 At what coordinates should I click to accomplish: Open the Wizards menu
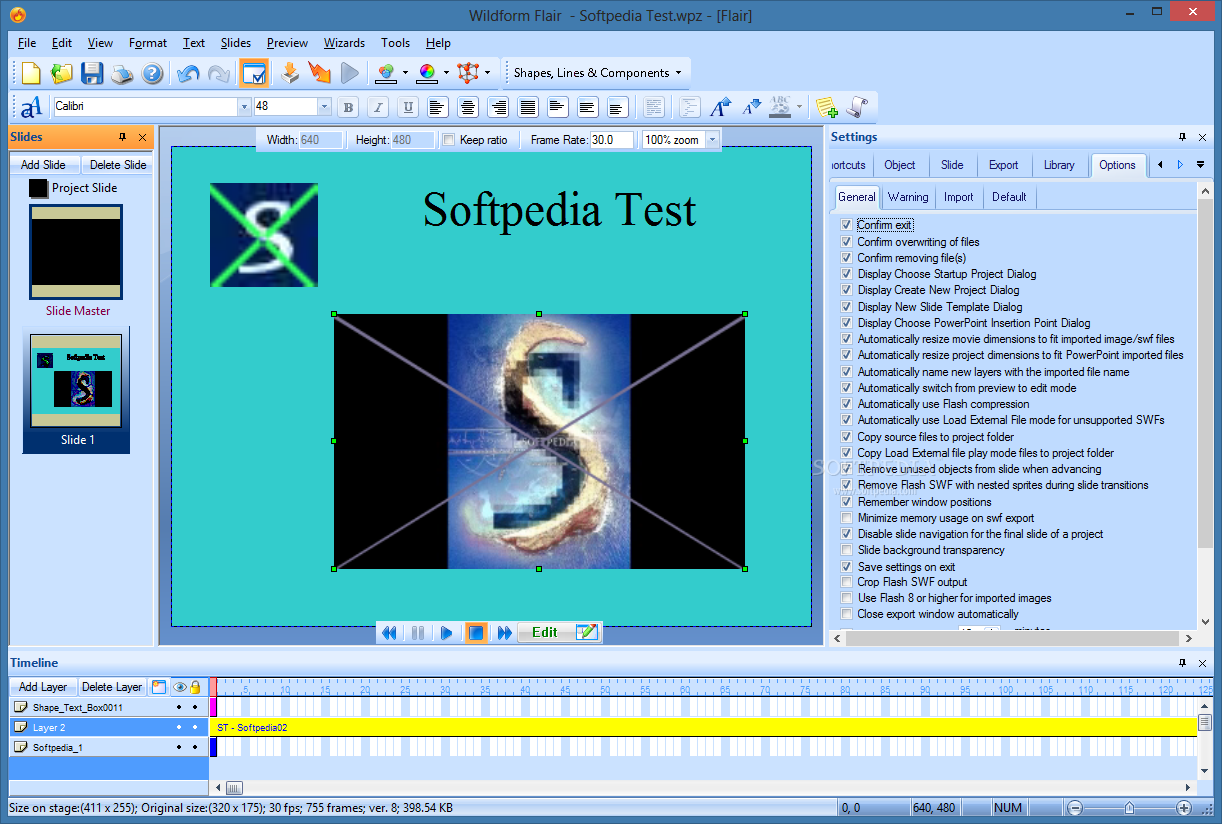pyautogui.click(x=344, y=43)
